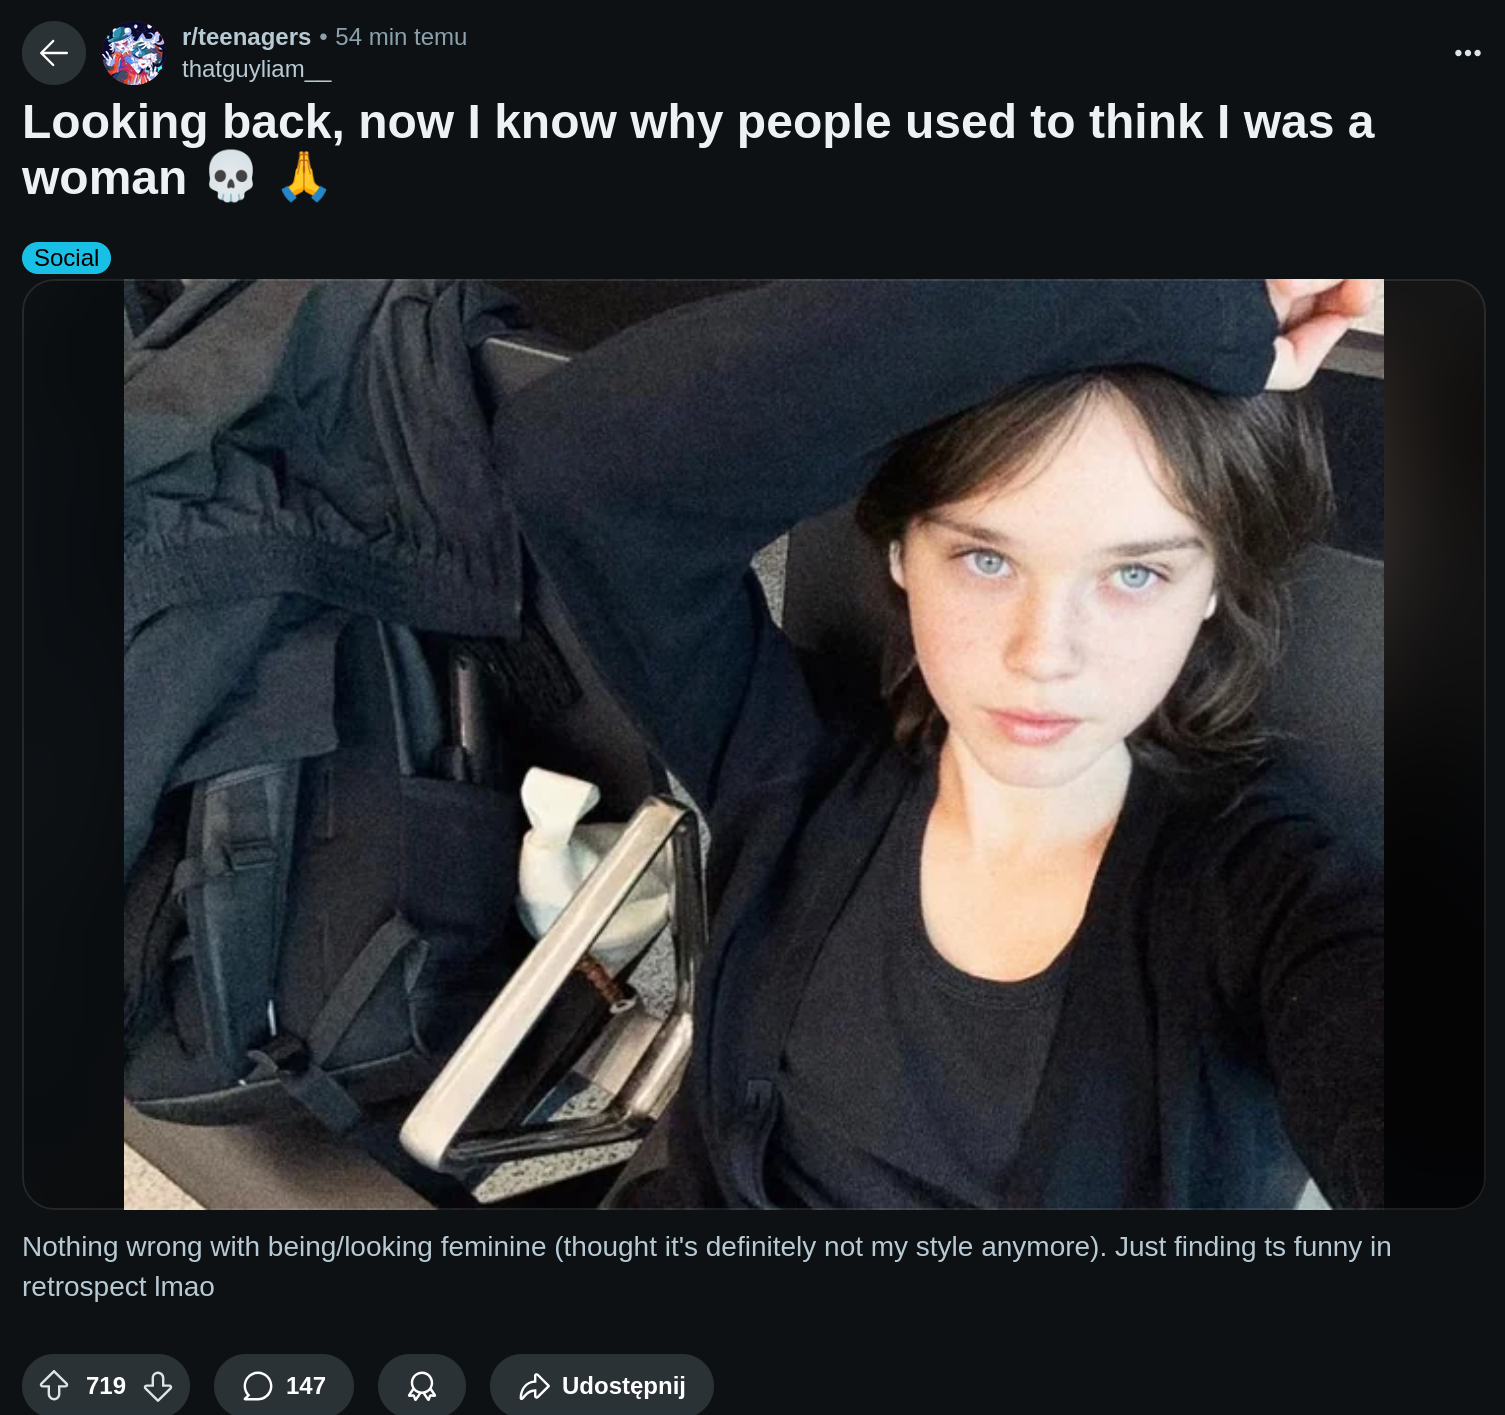The width and height of the screenshot is (1505, 1415).
Task: Visit the r/teenagers subreddit link
Action: coord(246,37)
